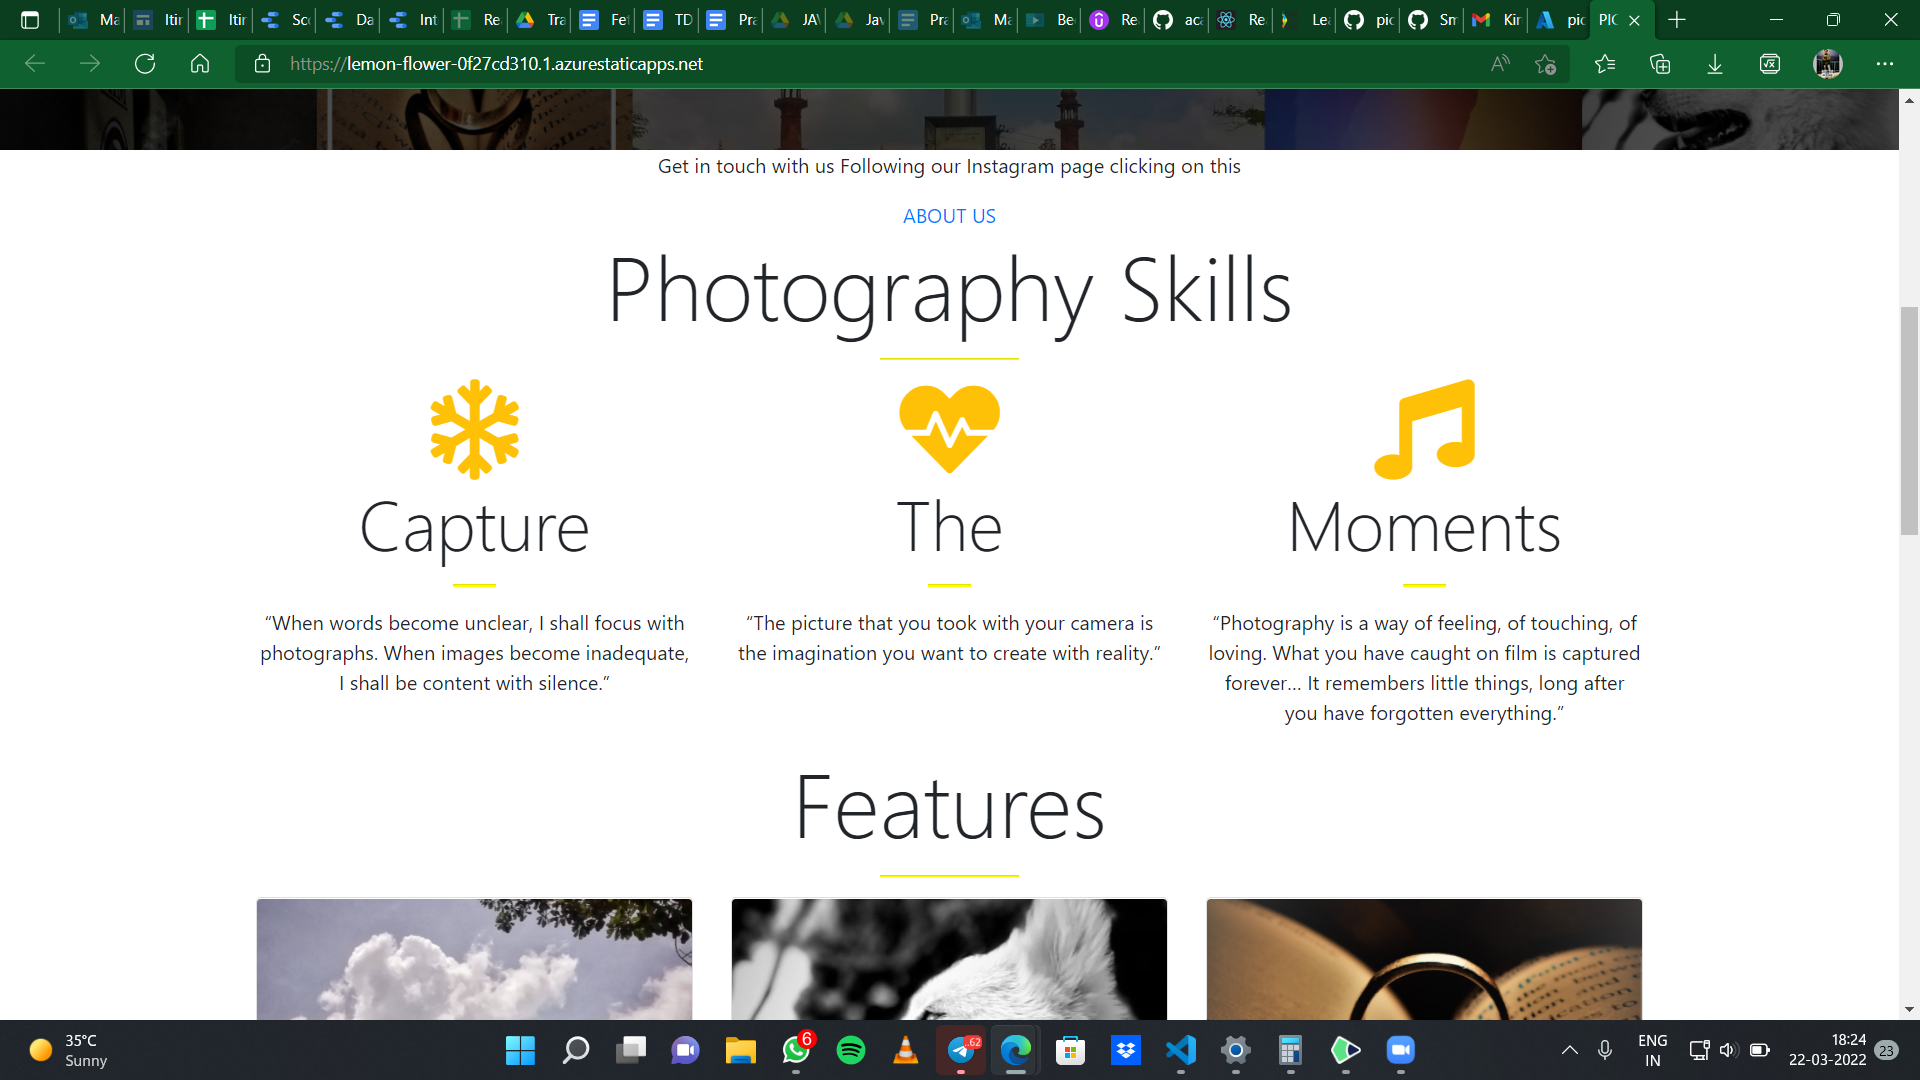1920x1080 pixels.
Task: Add page to favorites star icon
Action: tap(1546, 64)
